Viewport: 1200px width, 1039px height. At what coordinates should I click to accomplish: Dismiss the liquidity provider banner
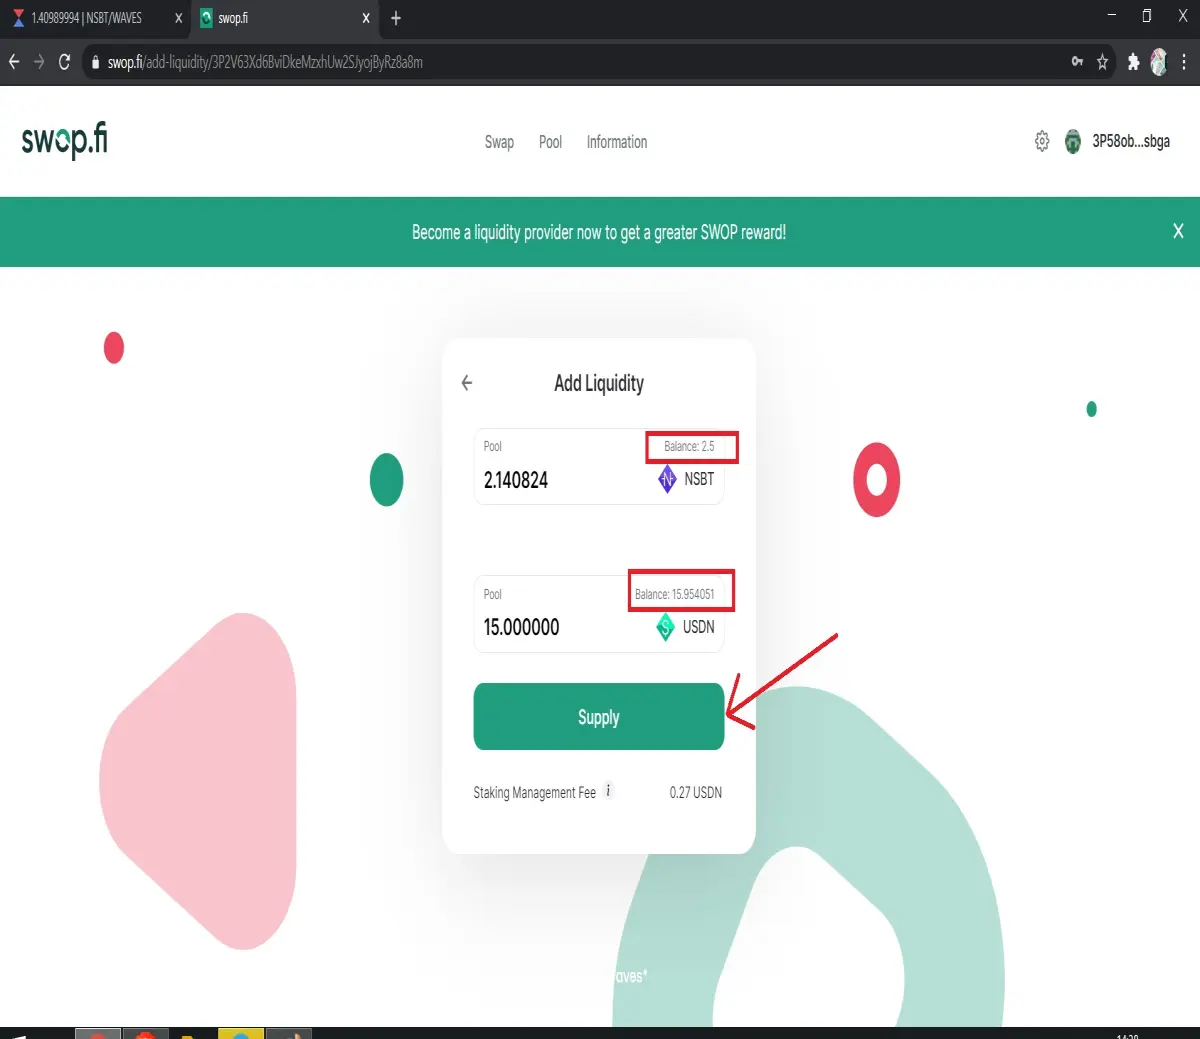coord(1178,231)
